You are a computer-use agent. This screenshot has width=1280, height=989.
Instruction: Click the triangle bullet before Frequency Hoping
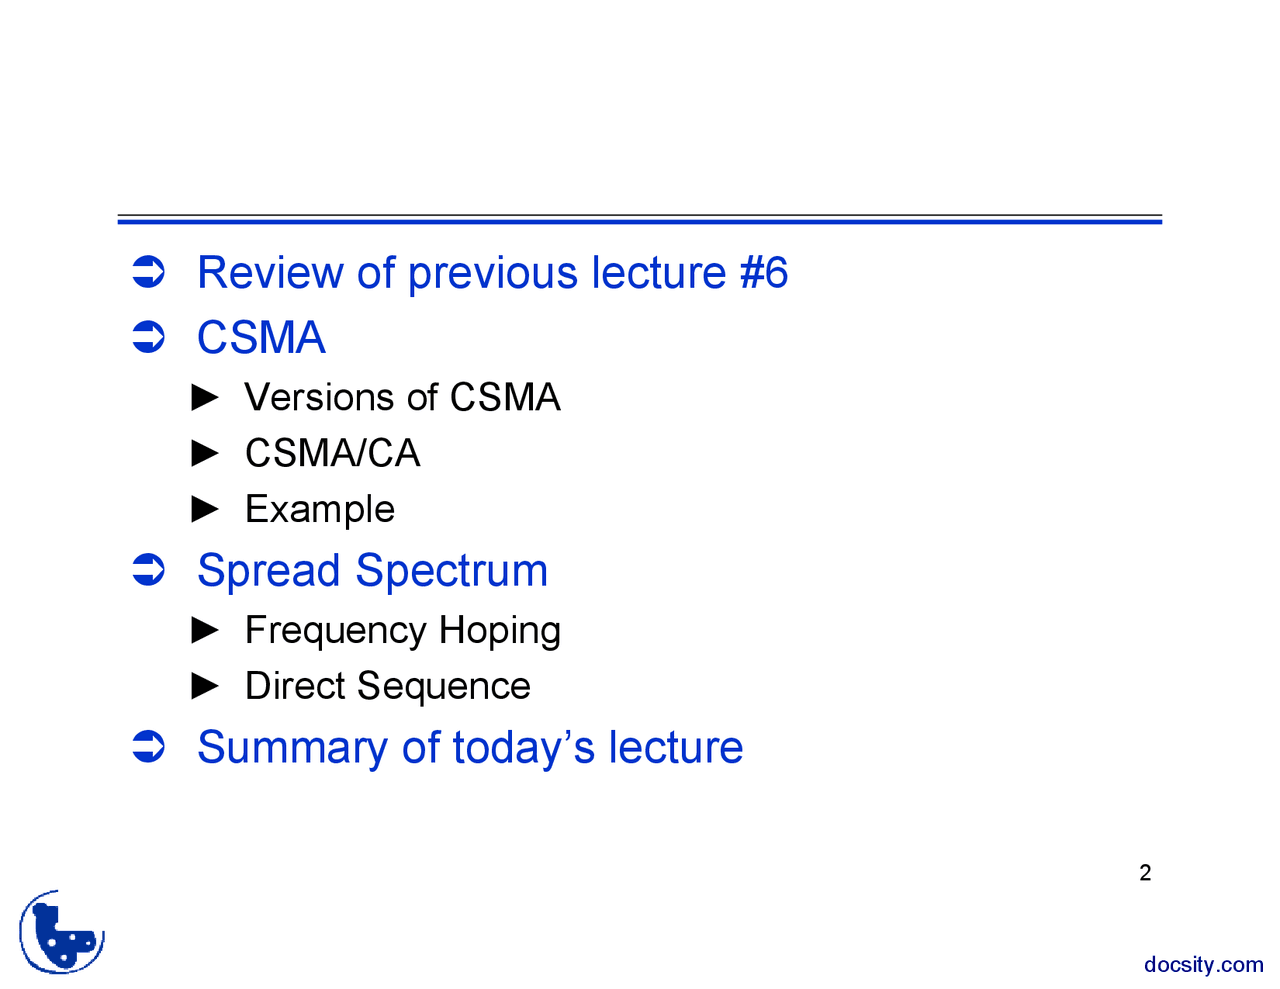point(205,630)
